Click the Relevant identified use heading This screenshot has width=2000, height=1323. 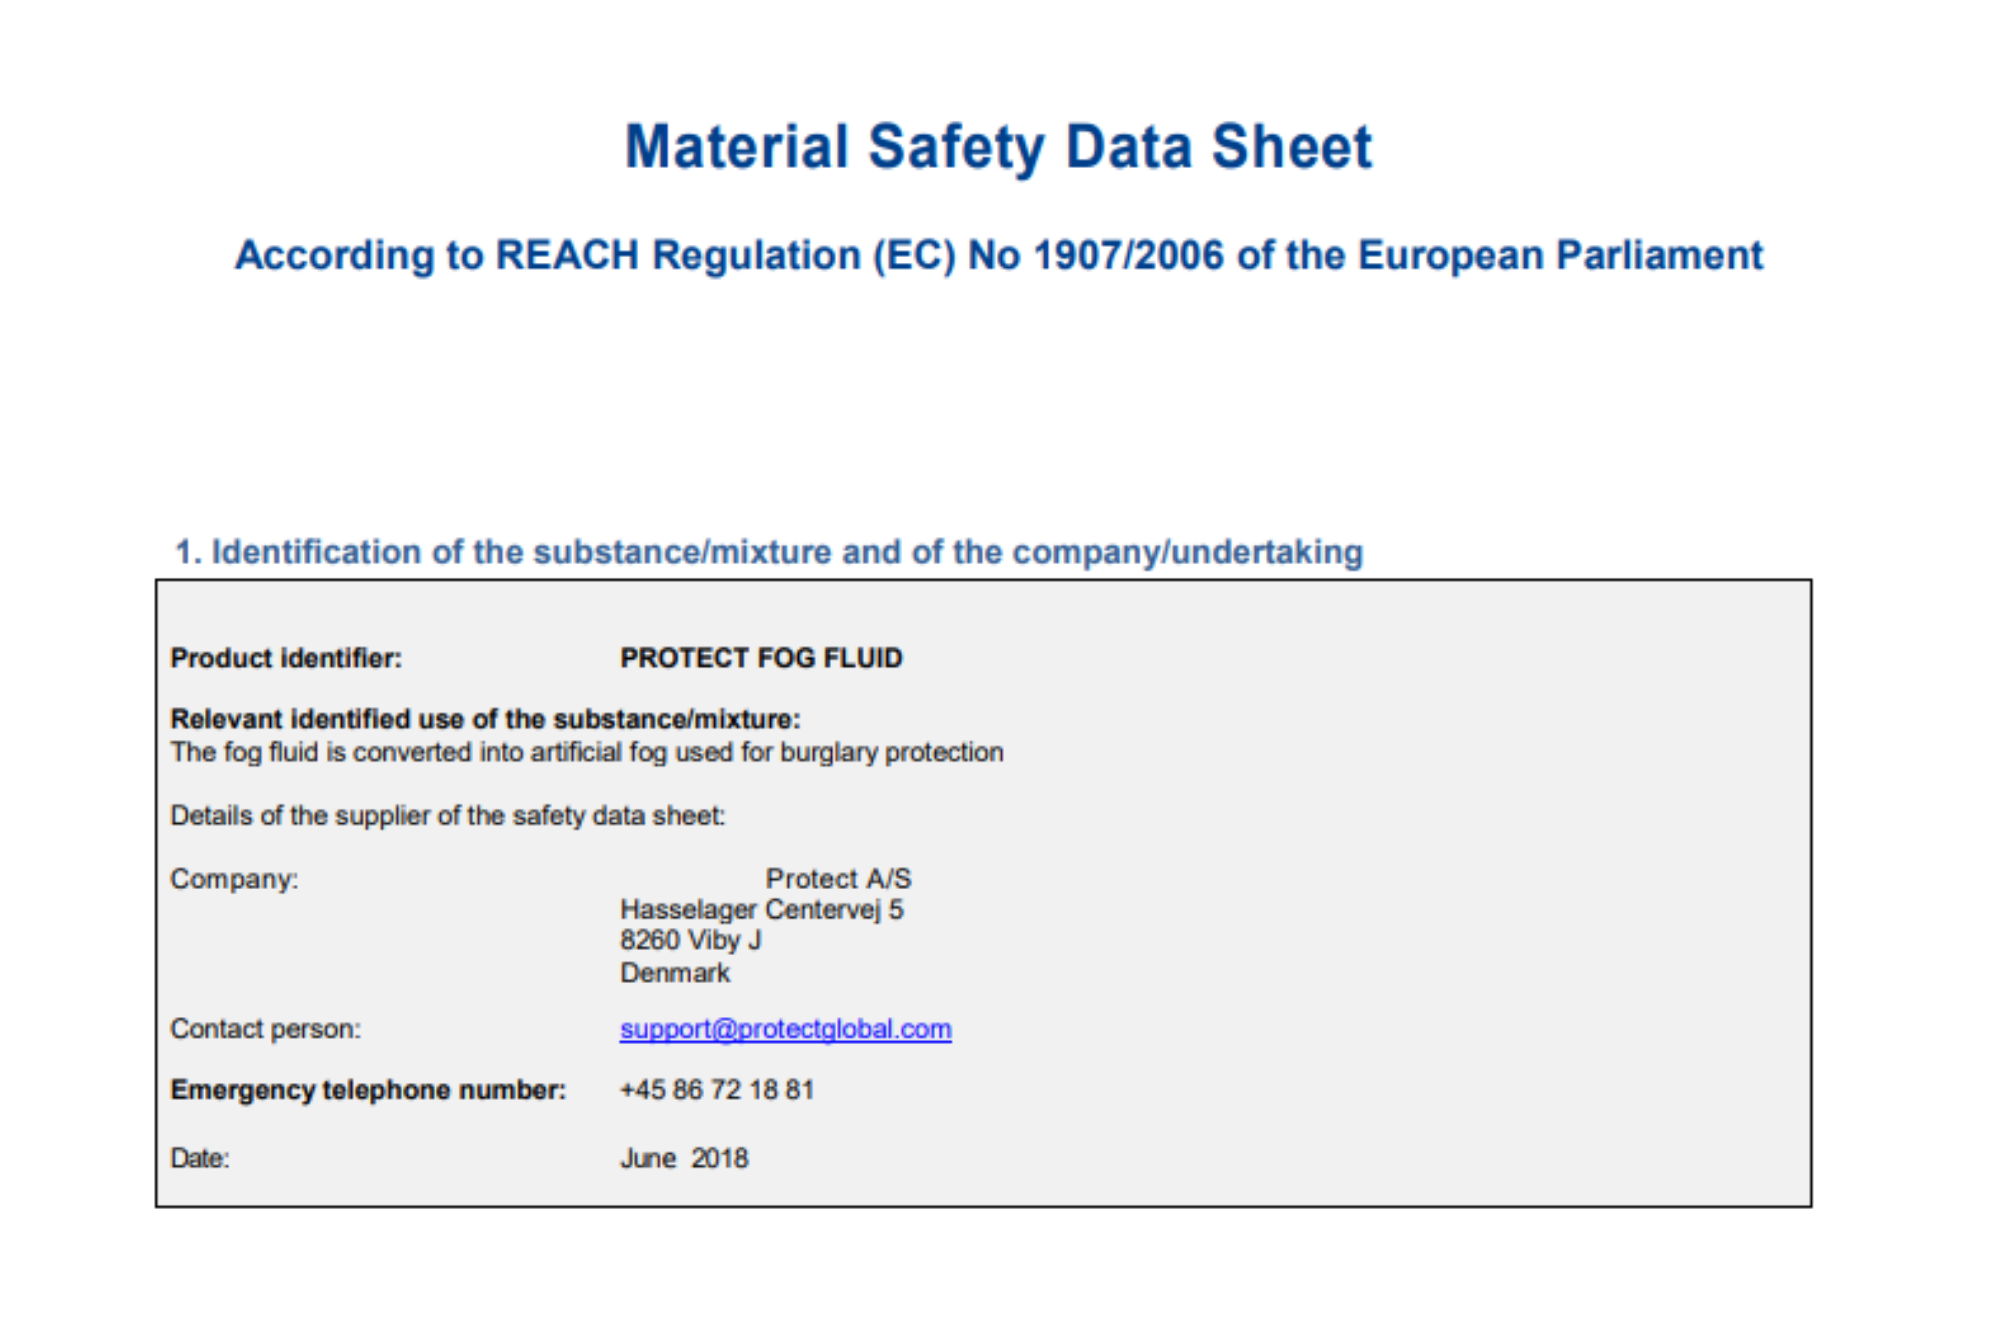click(485, 719)
